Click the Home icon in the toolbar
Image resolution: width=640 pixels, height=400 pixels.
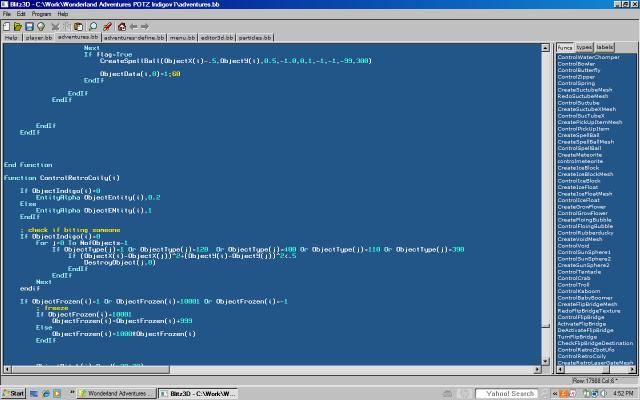pyautogui.click(x=121, y=27)
